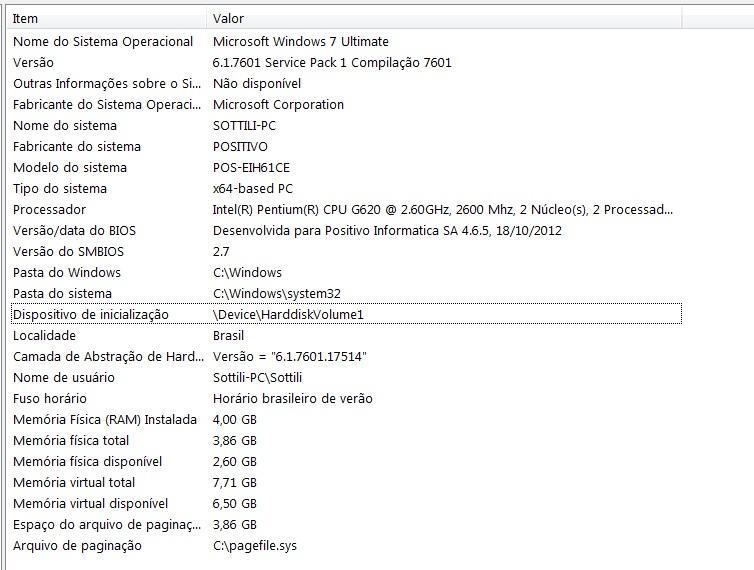Select the Nome do sistema row
This screenshot has width=754, height=570.
(x=346, y=126)
